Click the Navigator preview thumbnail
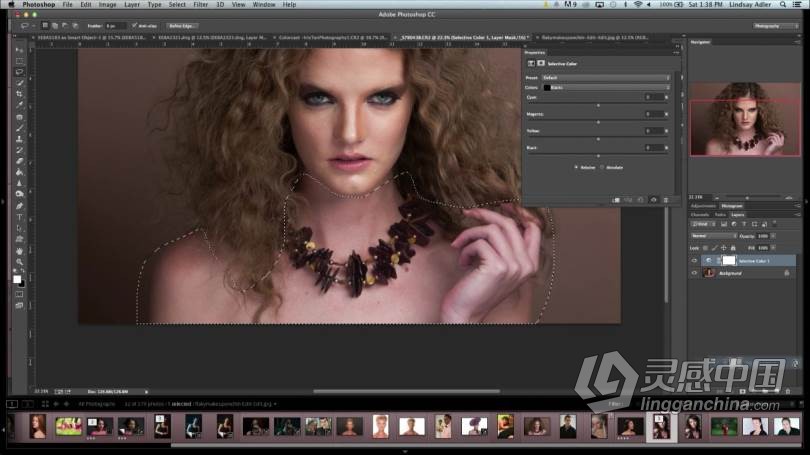Screen dimensions: 810x455 744,119
